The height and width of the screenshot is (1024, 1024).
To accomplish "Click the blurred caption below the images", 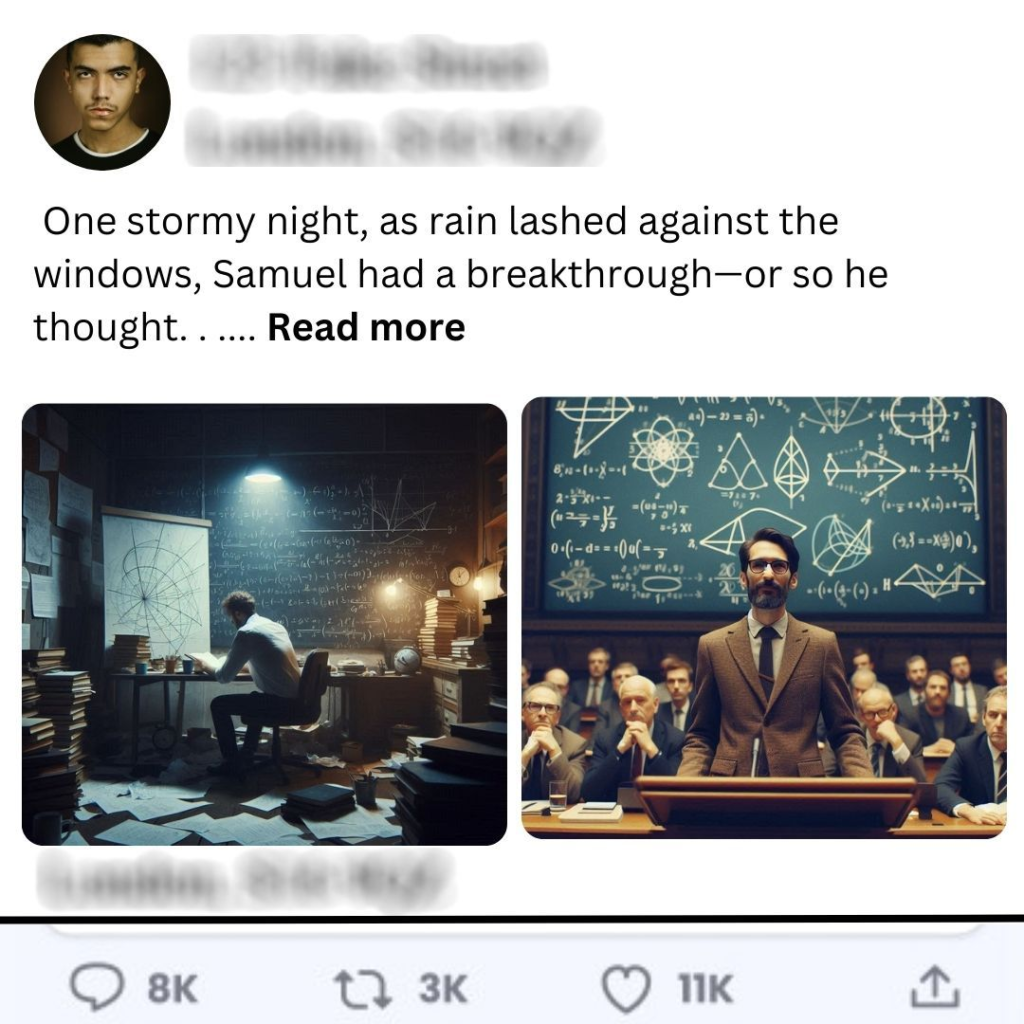I will (243, 880).
